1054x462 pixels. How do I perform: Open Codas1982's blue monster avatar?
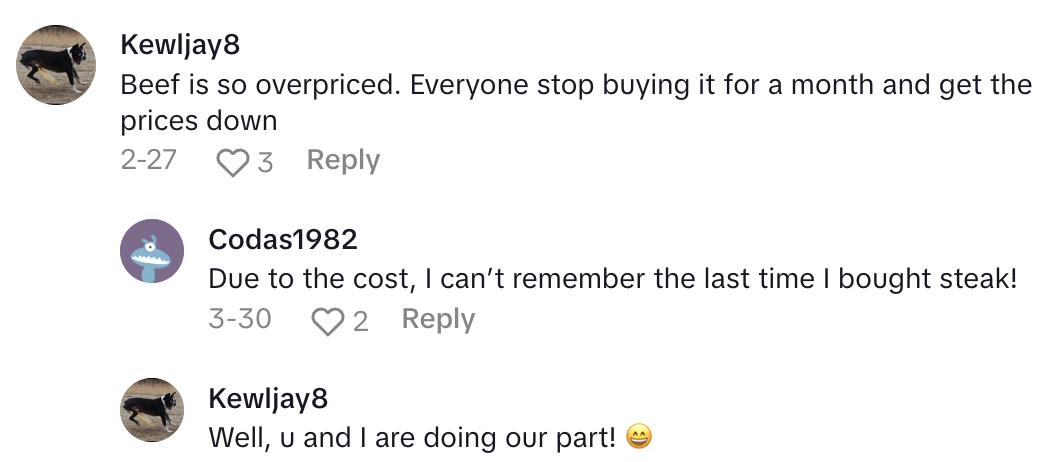(151, 251)
